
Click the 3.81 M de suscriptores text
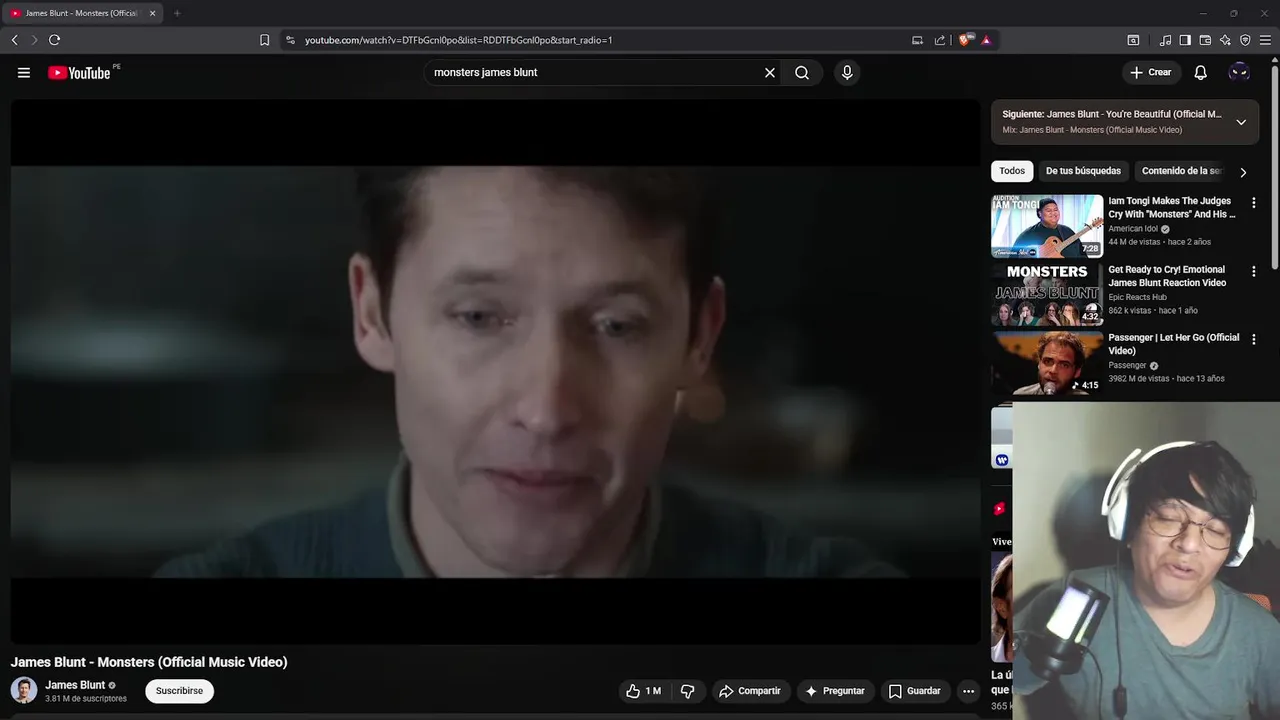[86, 699]
